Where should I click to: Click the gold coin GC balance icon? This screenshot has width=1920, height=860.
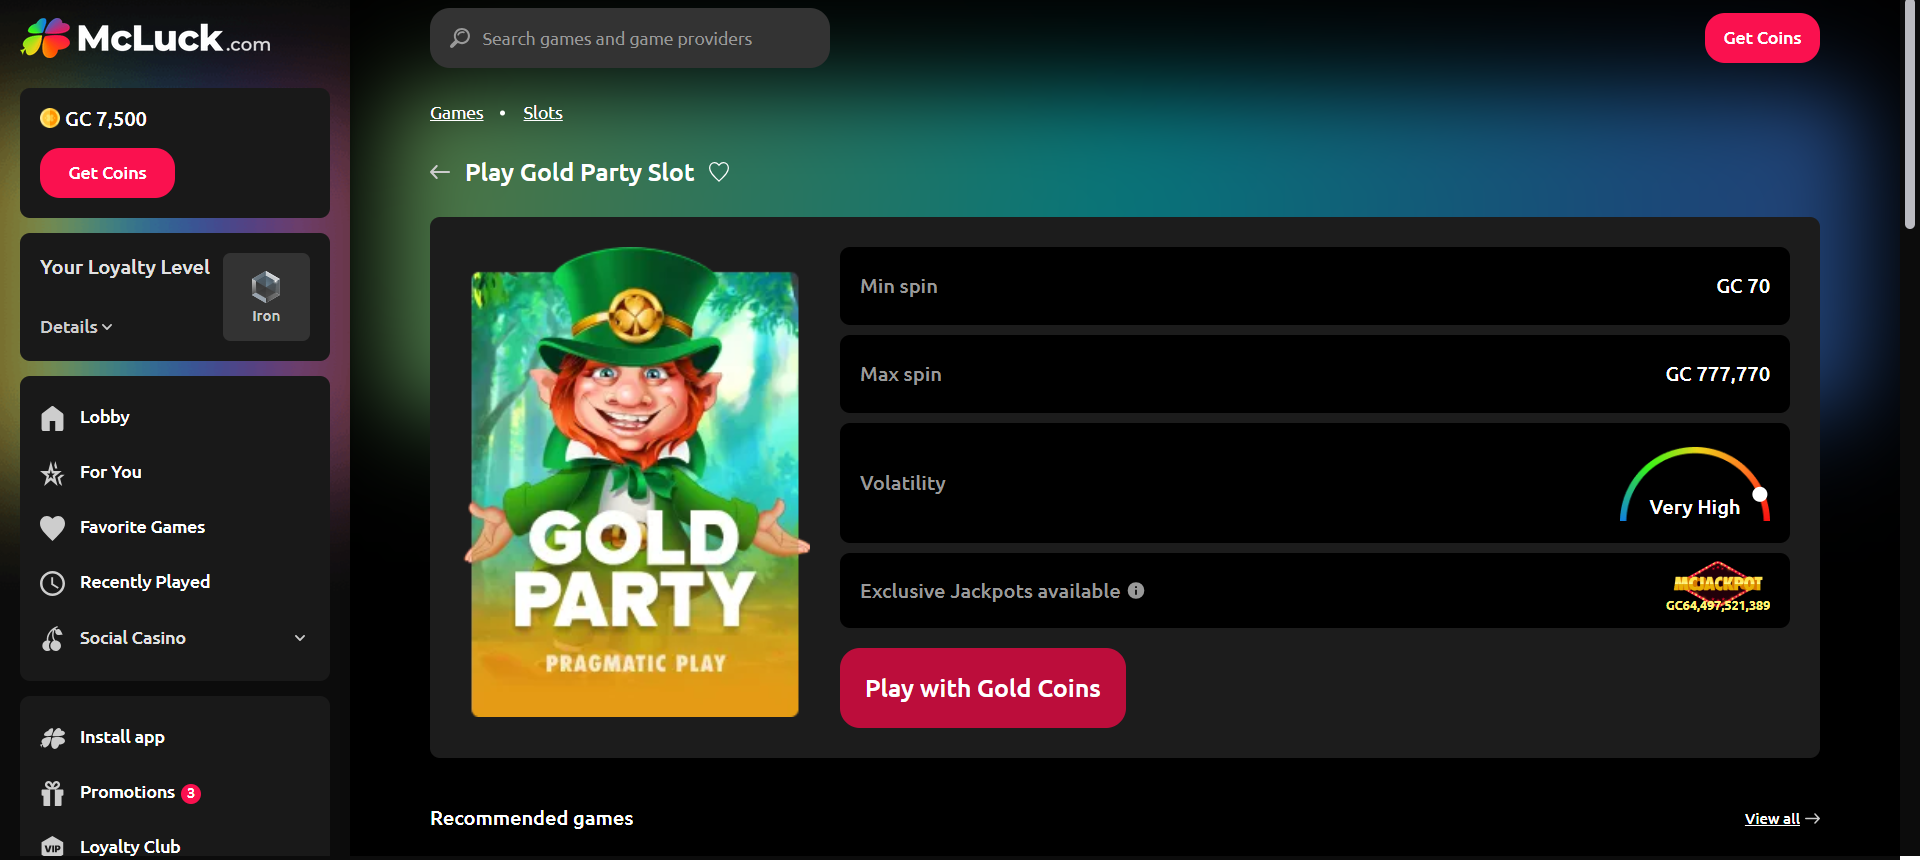point(50,118)
